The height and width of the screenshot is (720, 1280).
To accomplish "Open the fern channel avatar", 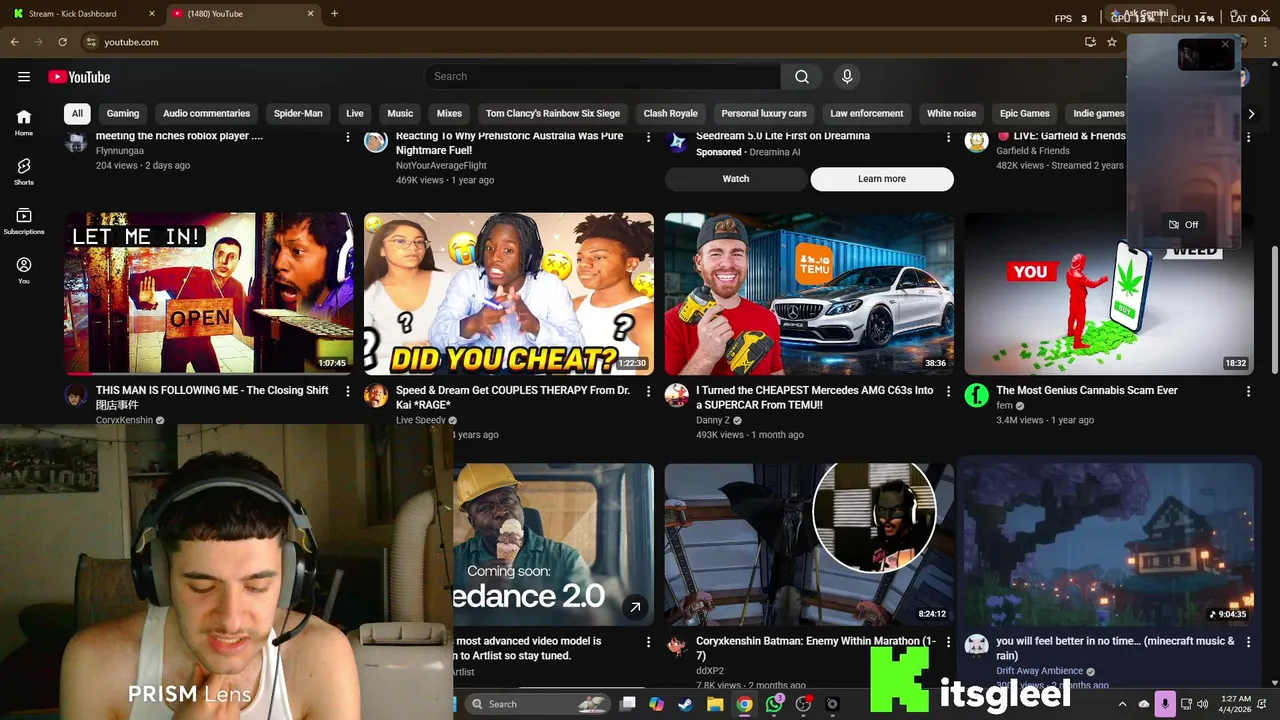I will coord(976,395).
